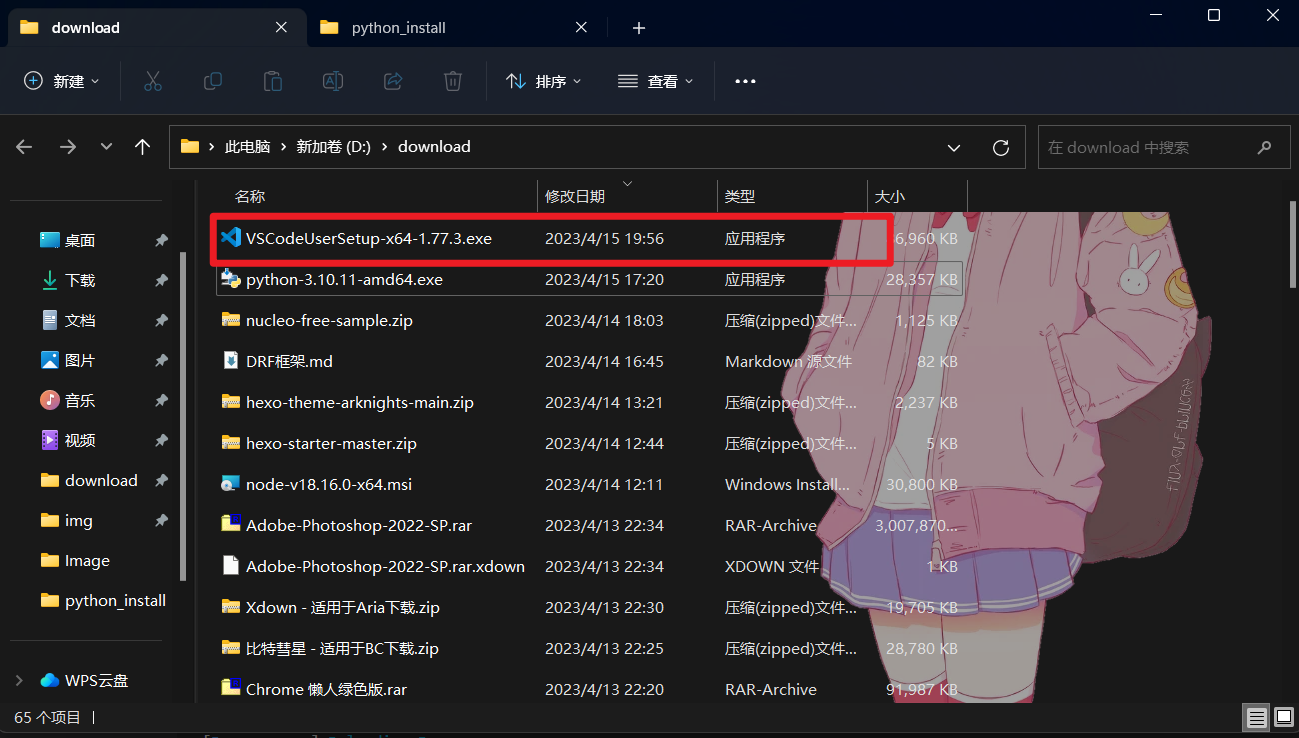Image resolution: width=1299 pixels, height=738 pixels.
Task: Sort files by 修改日期 column header
Action: tap(575, 197)
